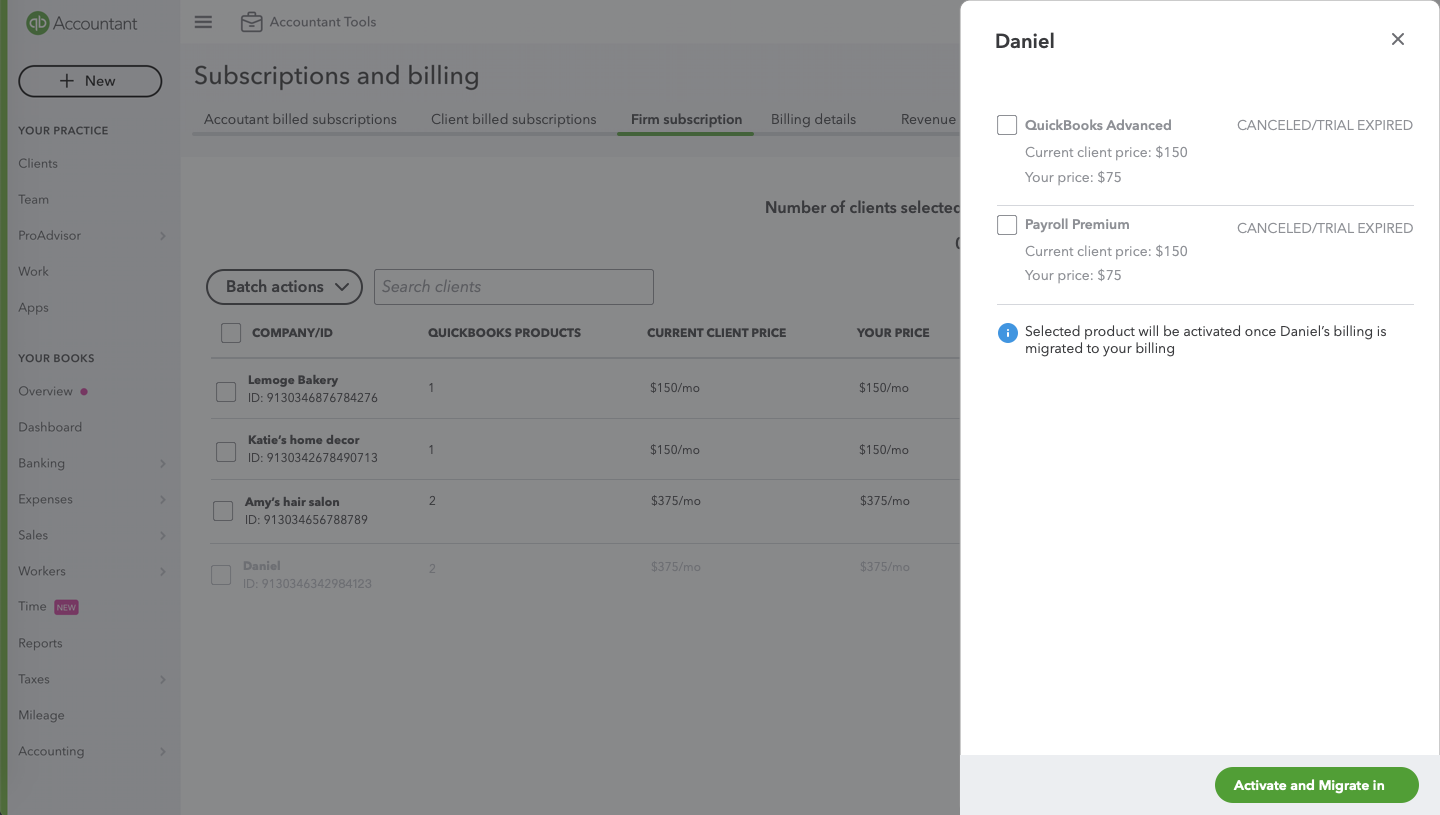The width and height of the screenshot is (1440, 815).
Task: Click the New button
Action: pyautogui.click(x=90, y=81)
